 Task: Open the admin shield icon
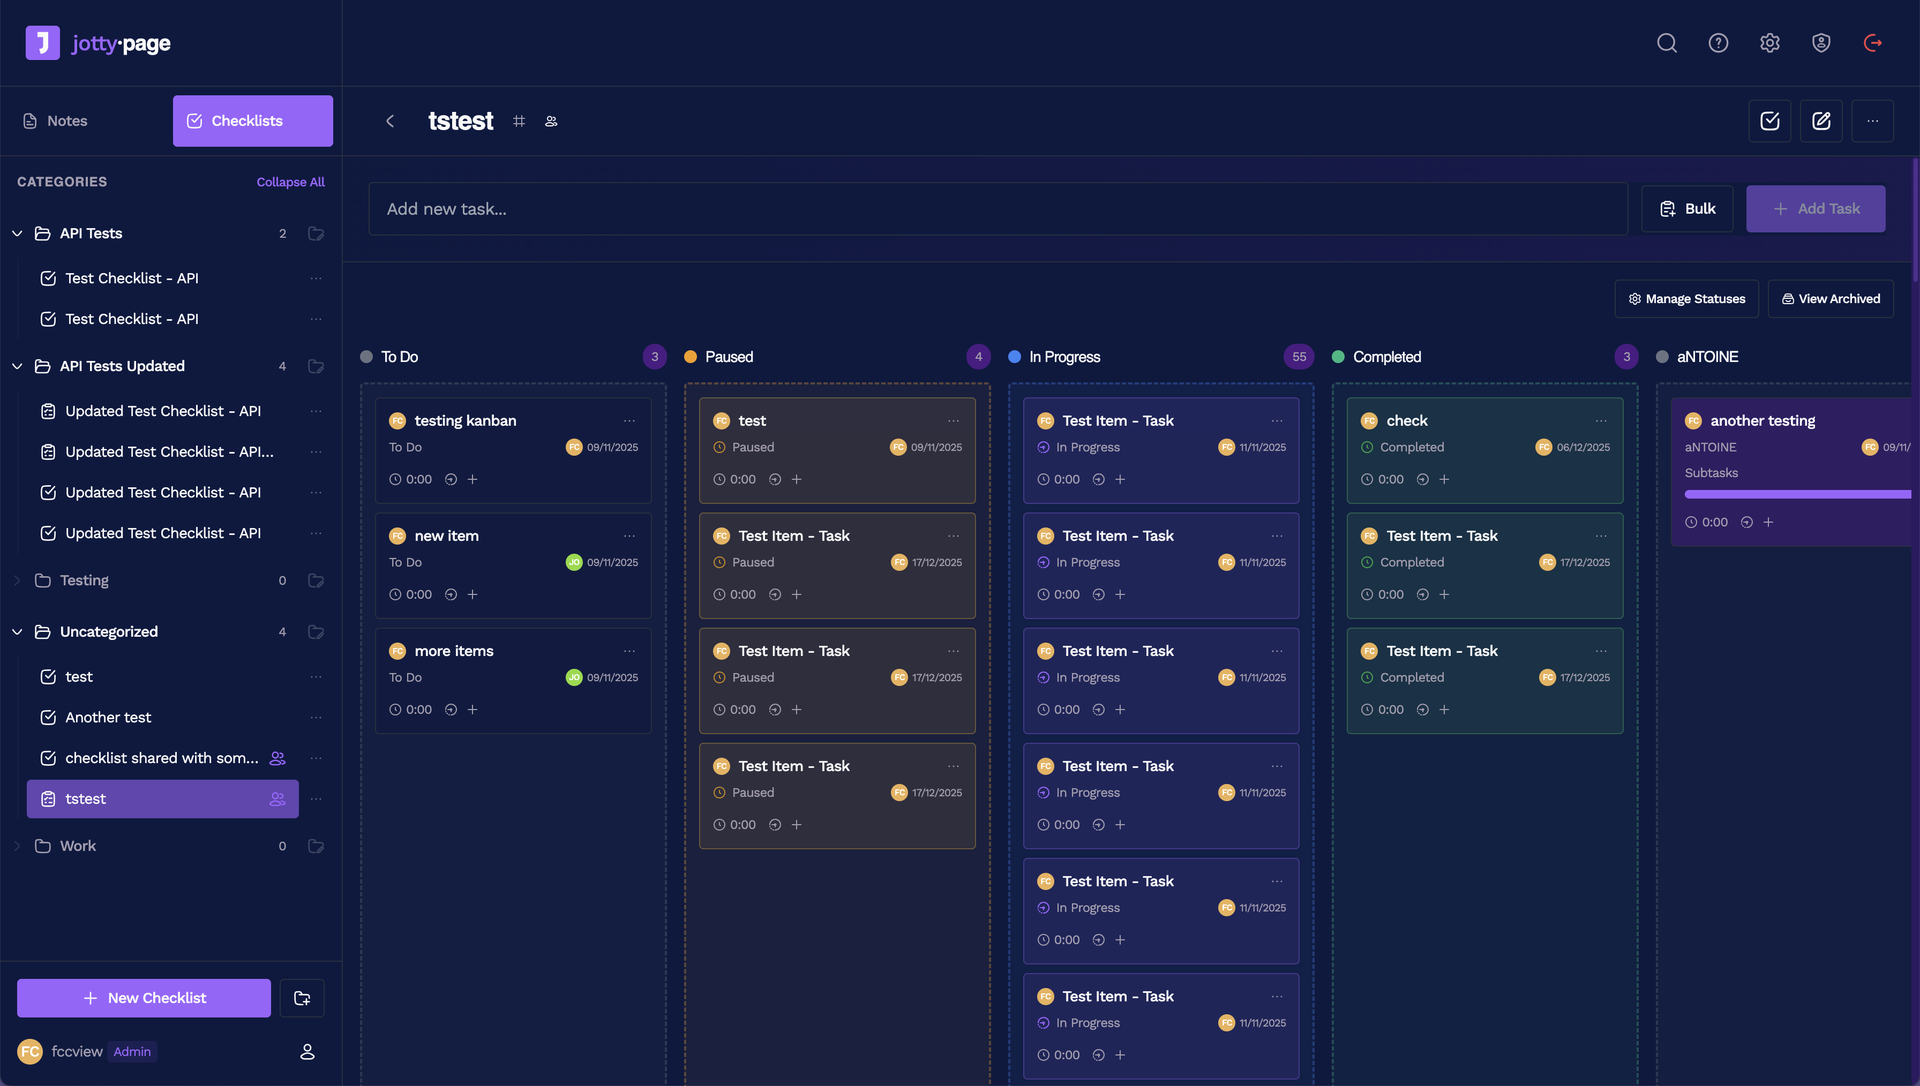(x=1821, y=43)
